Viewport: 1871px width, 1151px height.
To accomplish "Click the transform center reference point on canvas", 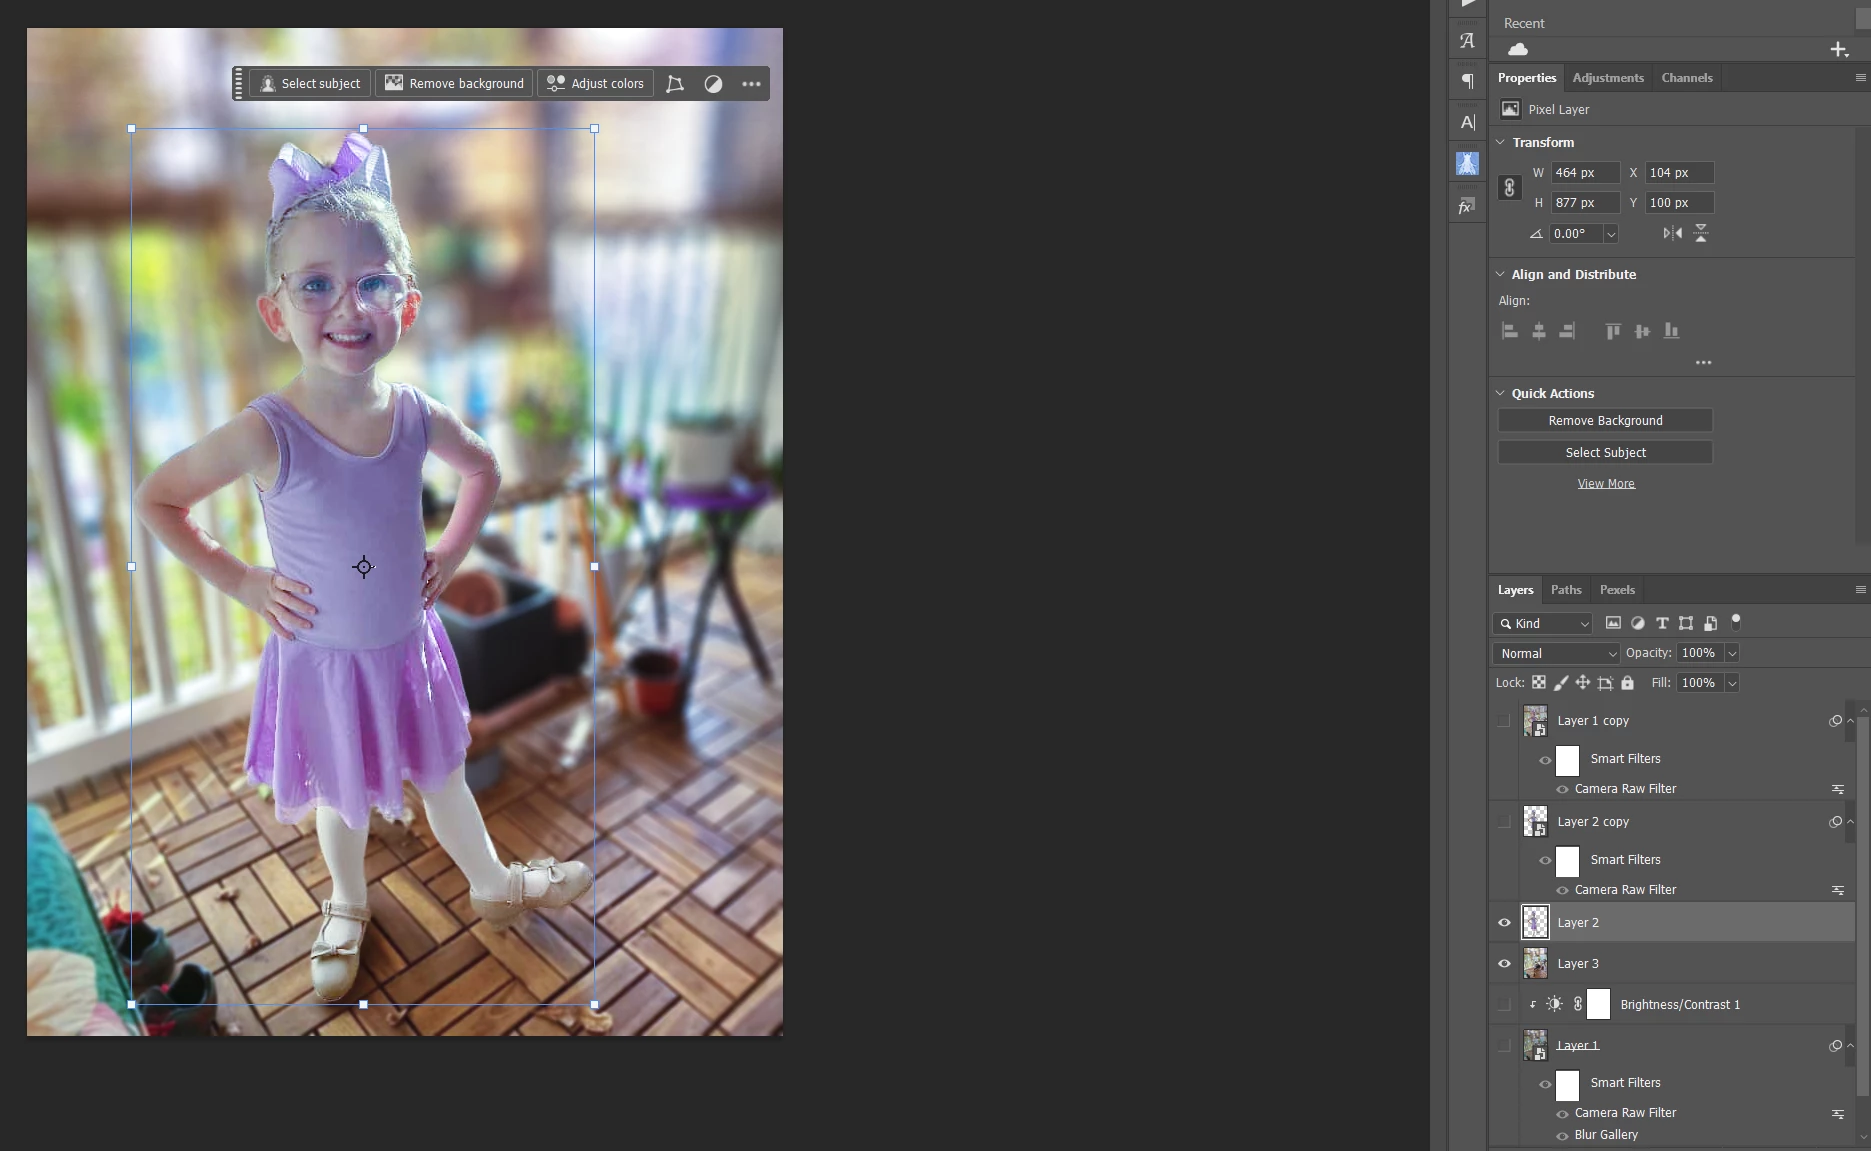I will point(364,567).
